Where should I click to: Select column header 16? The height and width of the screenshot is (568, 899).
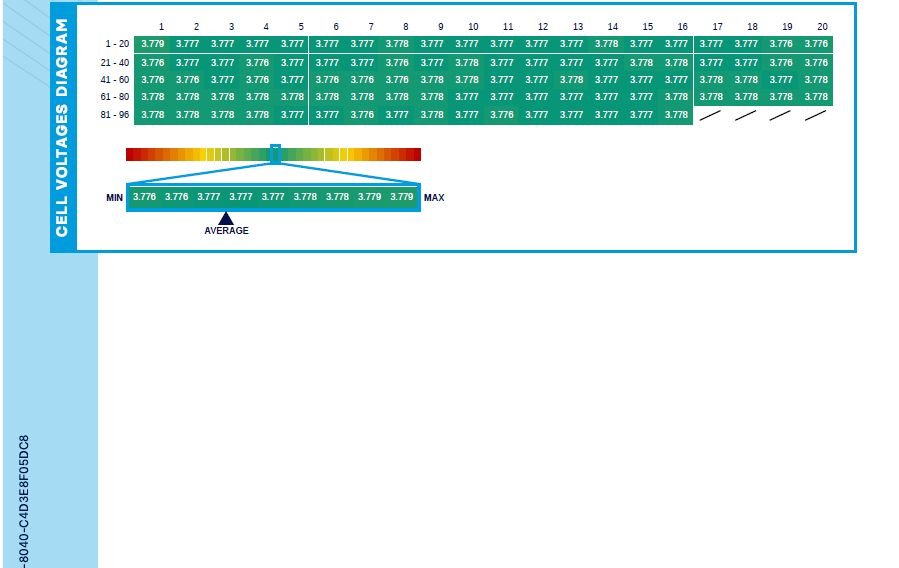[x=682, y=27]
